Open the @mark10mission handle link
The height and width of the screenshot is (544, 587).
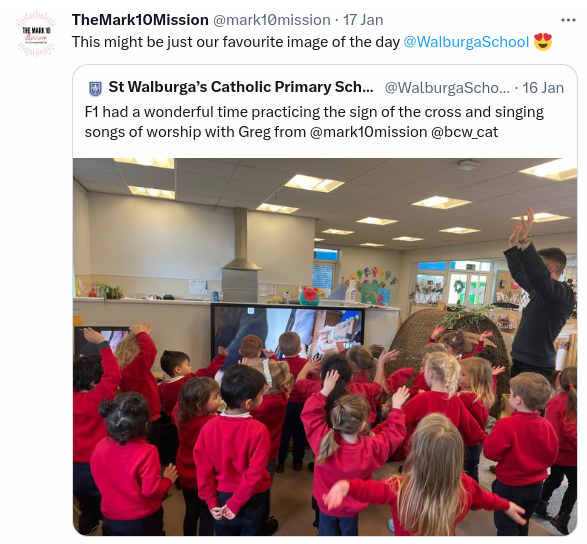271,20
